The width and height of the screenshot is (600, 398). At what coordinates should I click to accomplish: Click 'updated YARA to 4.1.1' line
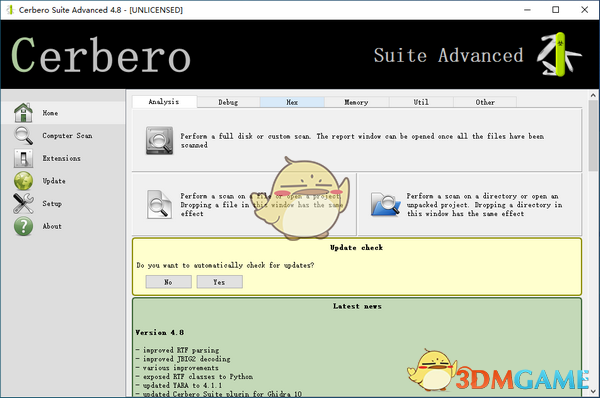pos(179,385)
